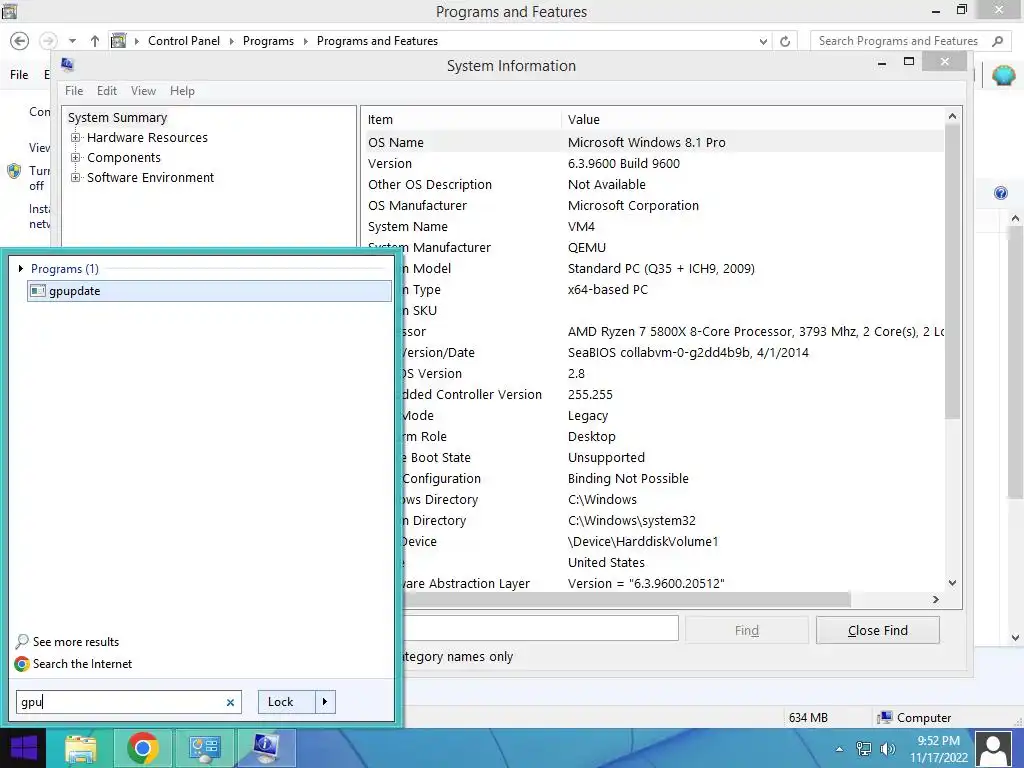Open the Lock button arrow menu
This screenshot has width=1024, height=768.
click(325, 702)
